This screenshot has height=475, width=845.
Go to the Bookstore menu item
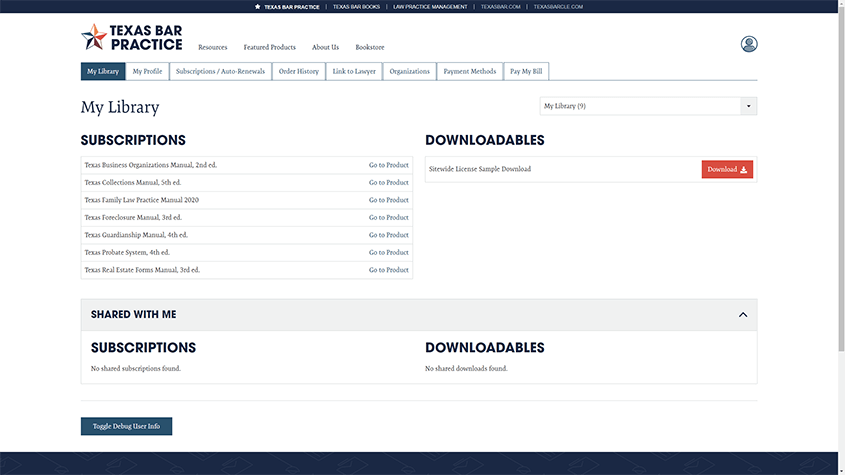click(370, 47)
